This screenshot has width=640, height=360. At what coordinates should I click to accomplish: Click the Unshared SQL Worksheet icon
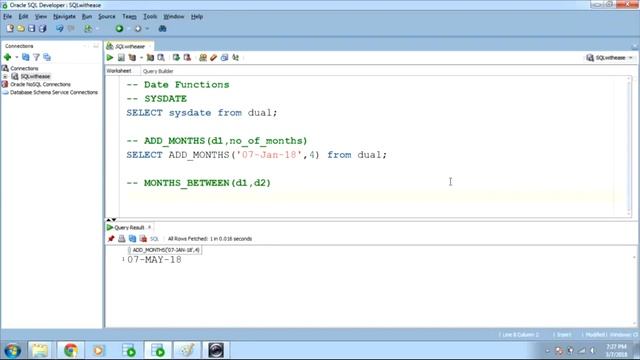point(203,58)
